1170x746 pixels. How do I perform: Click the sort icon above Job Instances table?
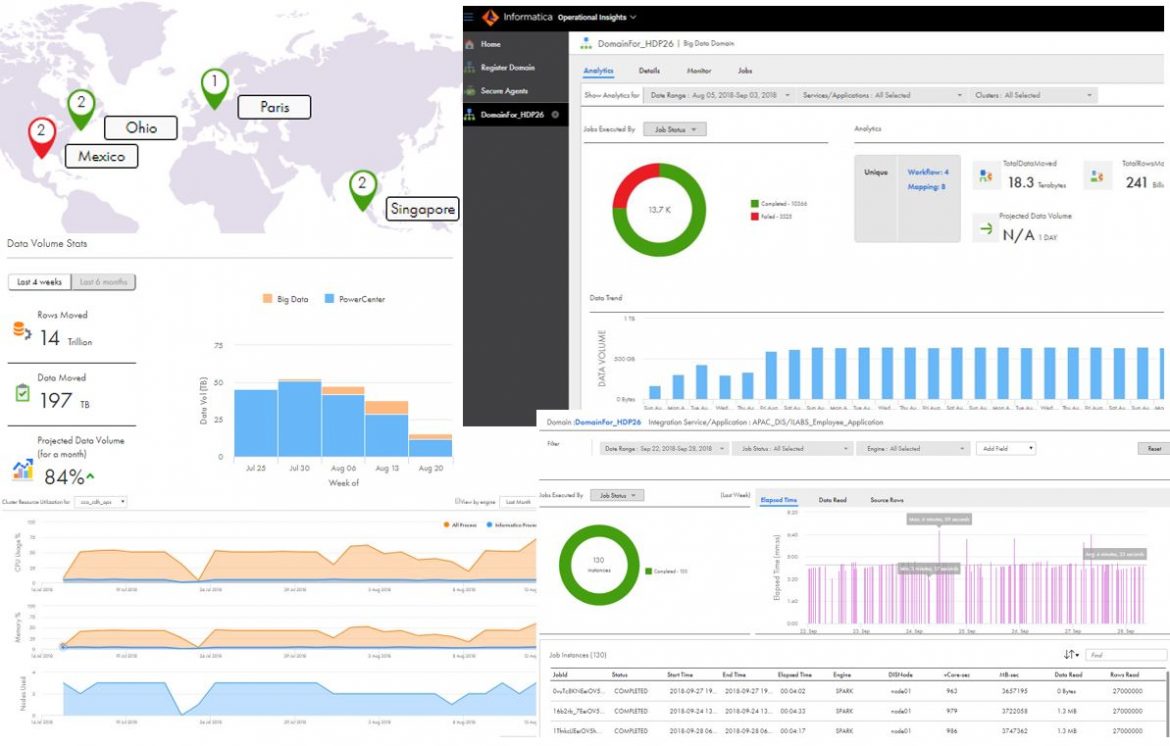pos(1069,654)
